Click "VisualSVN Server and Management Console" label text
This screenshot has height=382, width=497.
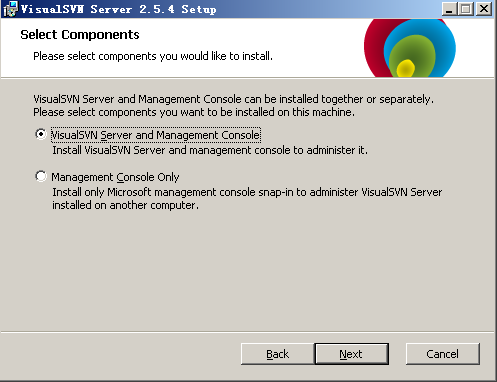156,135
